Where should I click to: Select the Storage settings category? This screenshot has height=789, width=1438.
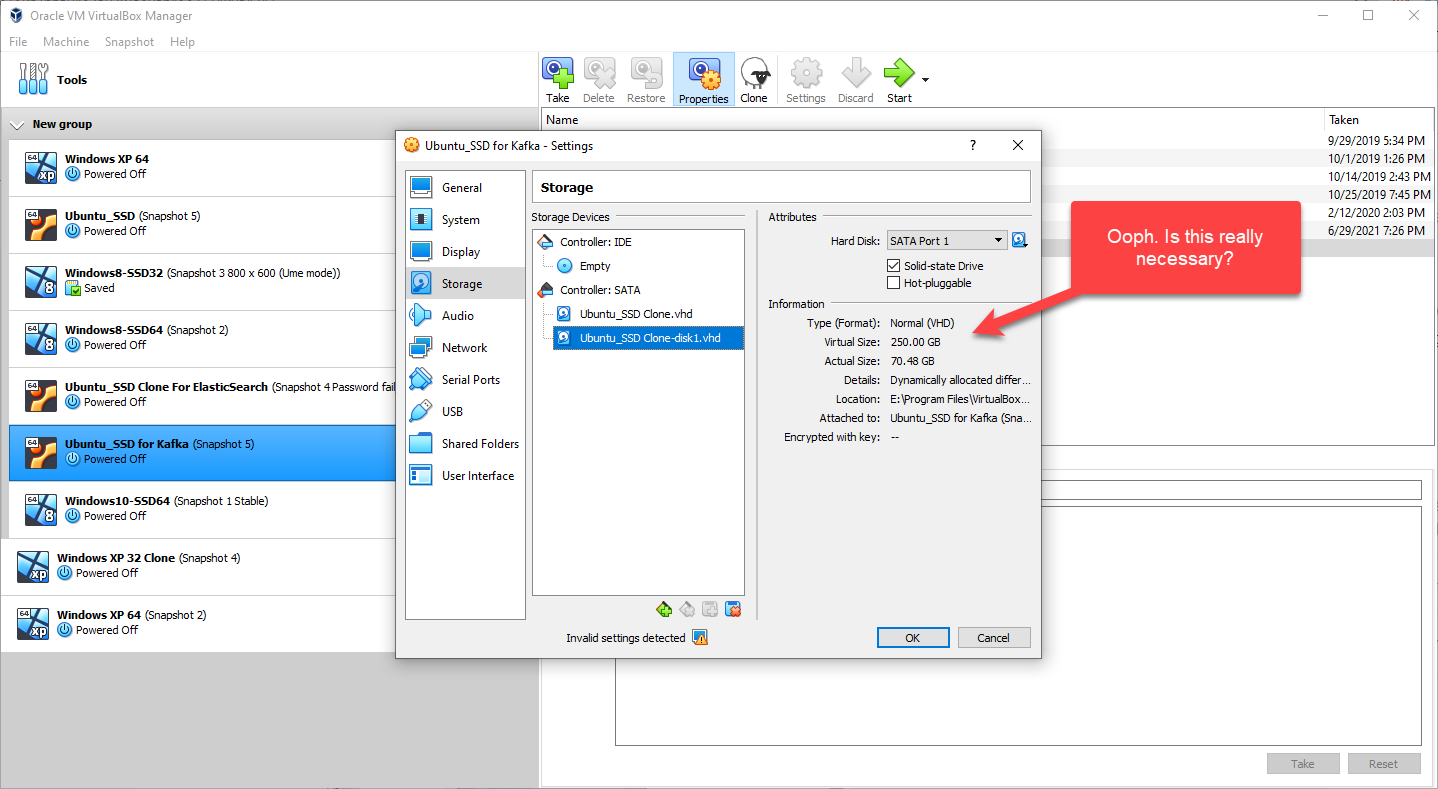point(465,284)
